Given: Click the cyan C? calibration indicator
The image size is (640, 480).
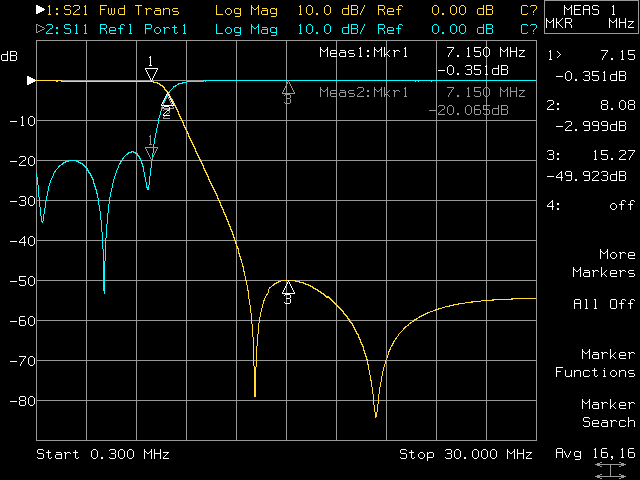Looking at the screenshot, I should coord(529,29).
